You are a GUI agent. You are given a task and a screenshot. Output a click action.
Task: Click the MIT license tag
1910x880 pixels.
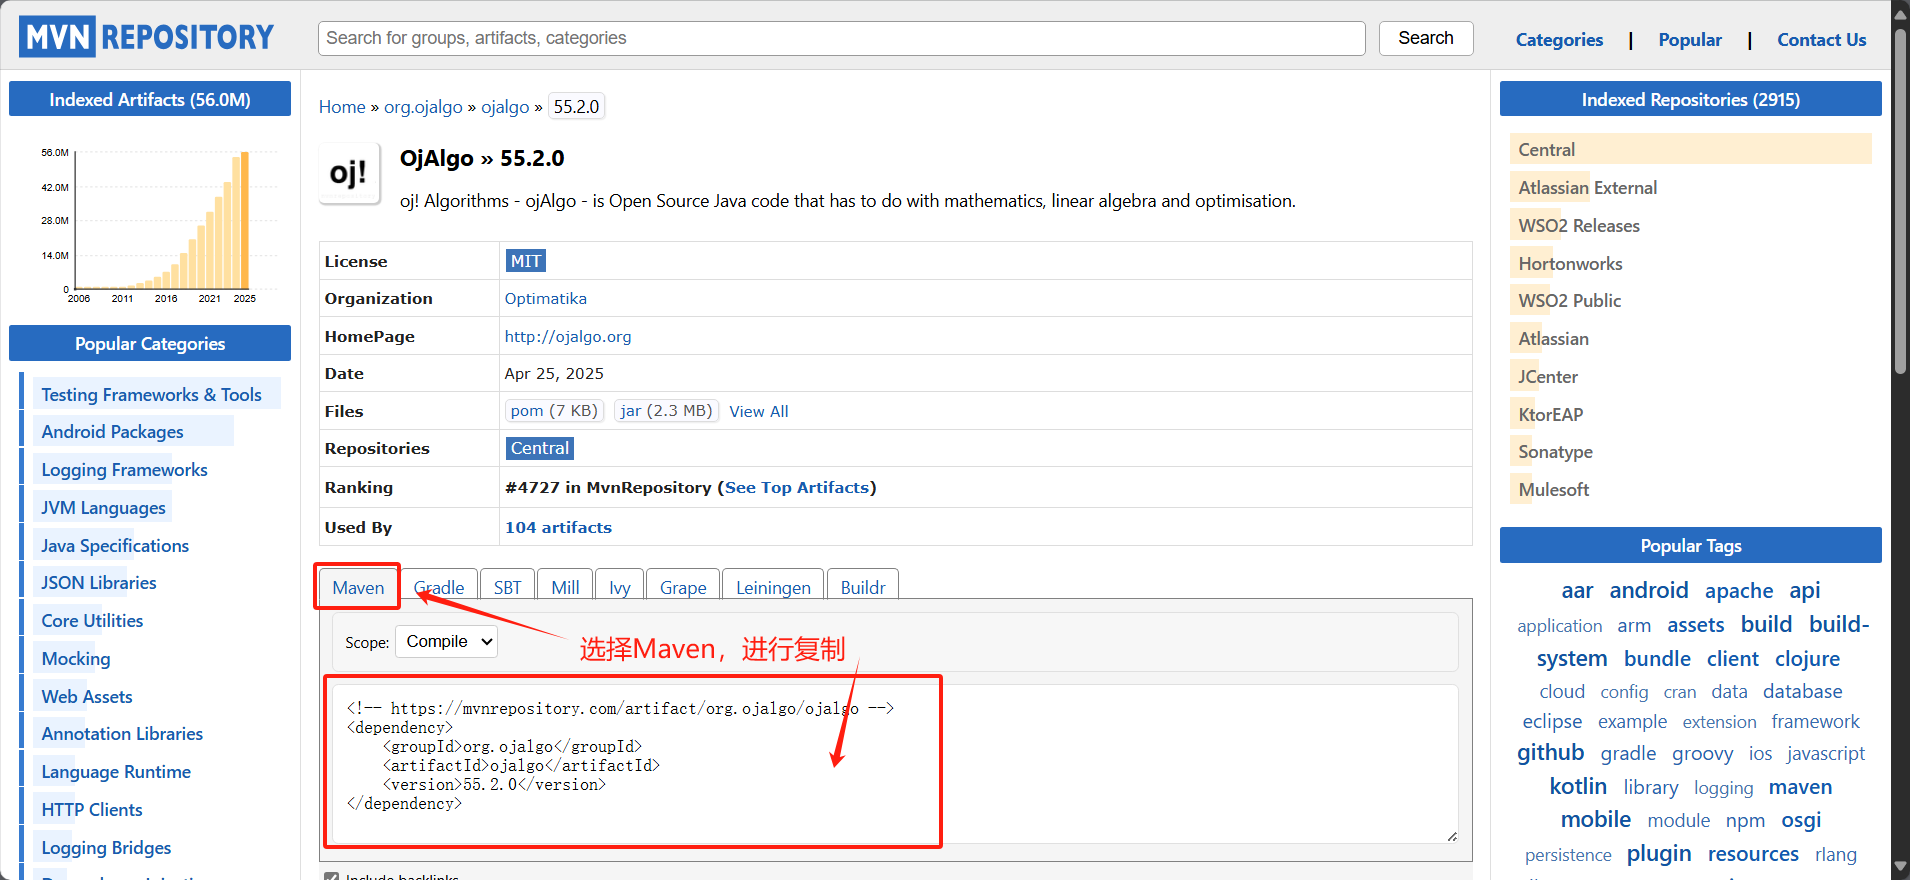[526, 261]
